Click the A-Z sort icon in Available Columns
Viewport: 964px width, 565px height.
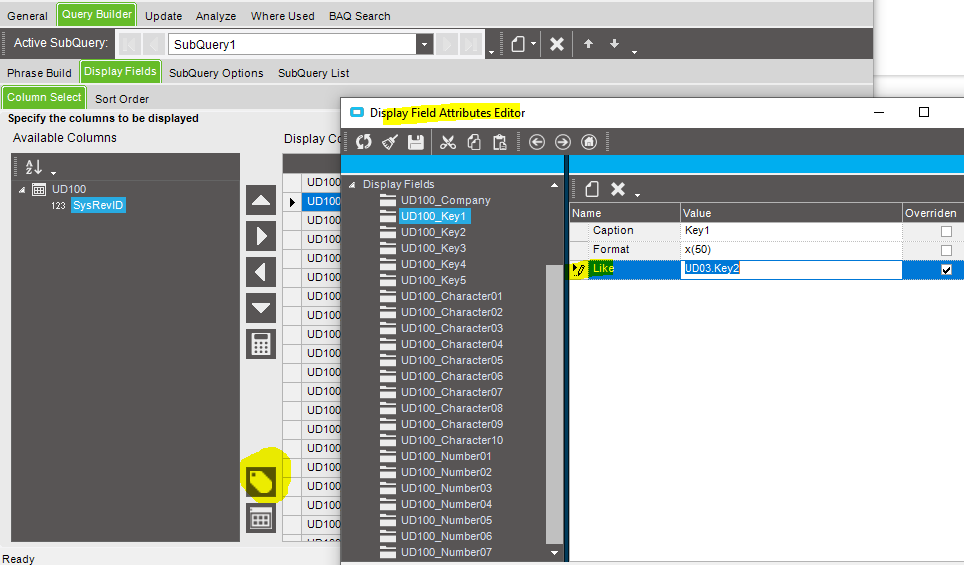click(34, 167)
